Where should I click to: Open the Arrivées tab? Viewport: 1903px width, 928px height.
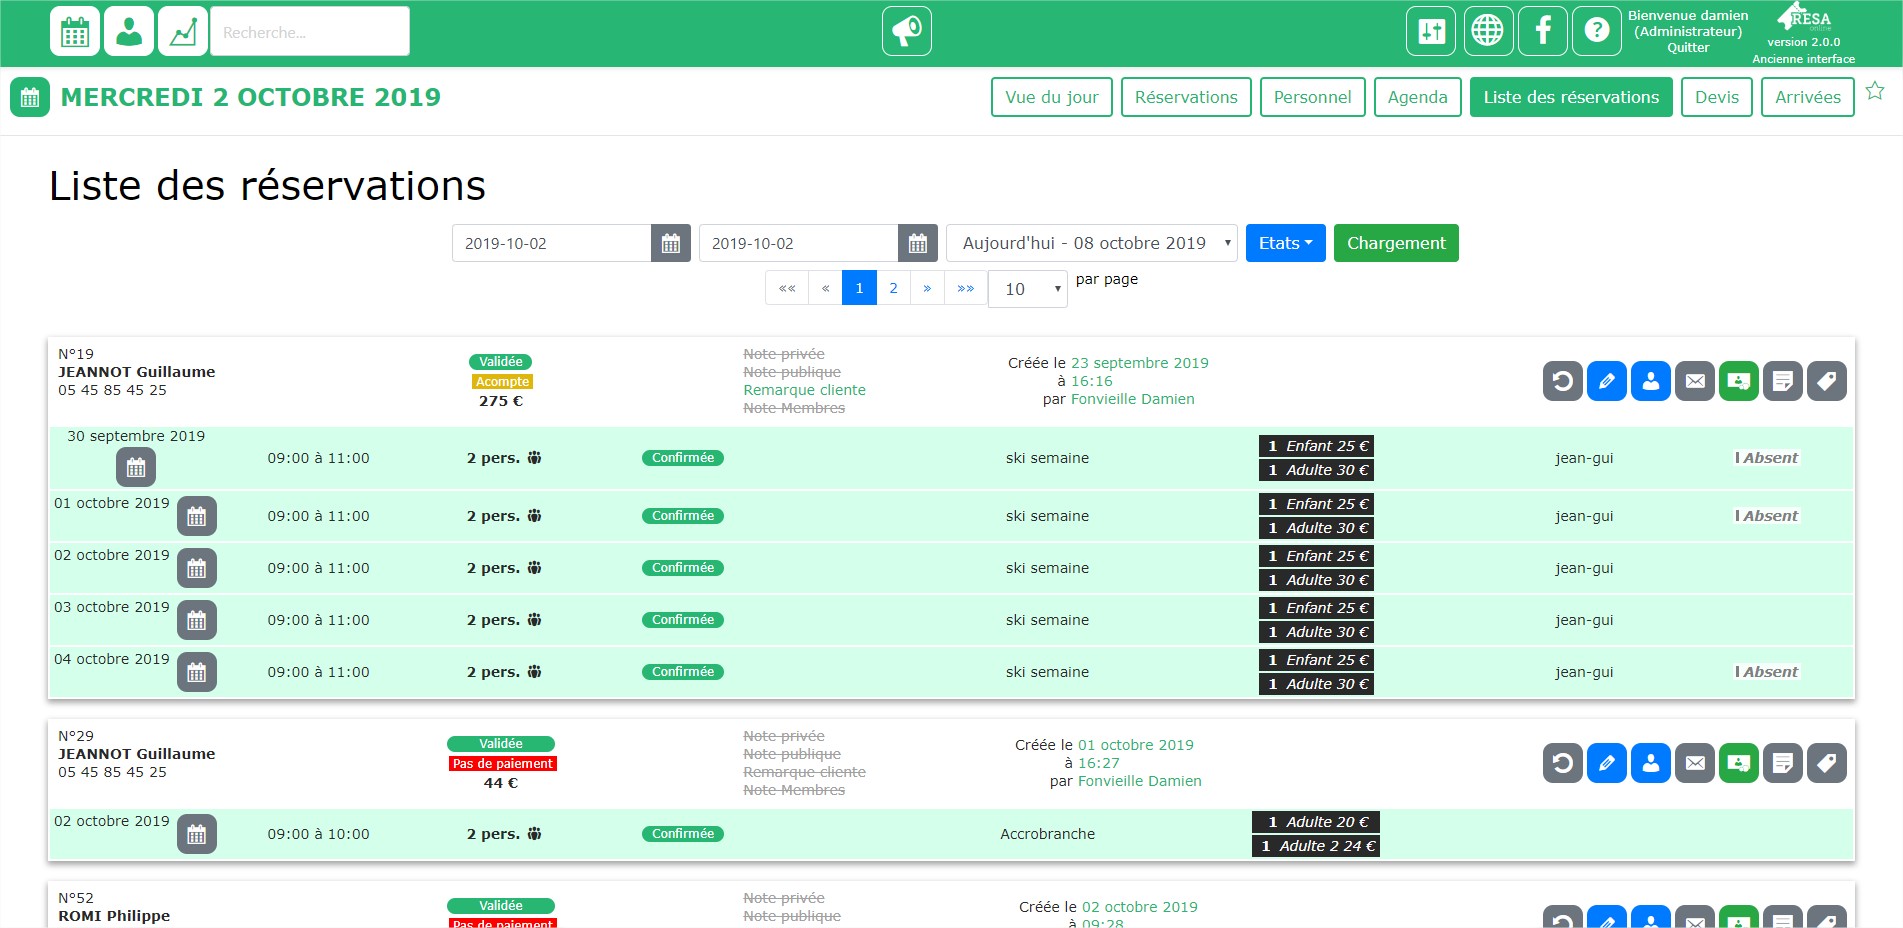1807,97
